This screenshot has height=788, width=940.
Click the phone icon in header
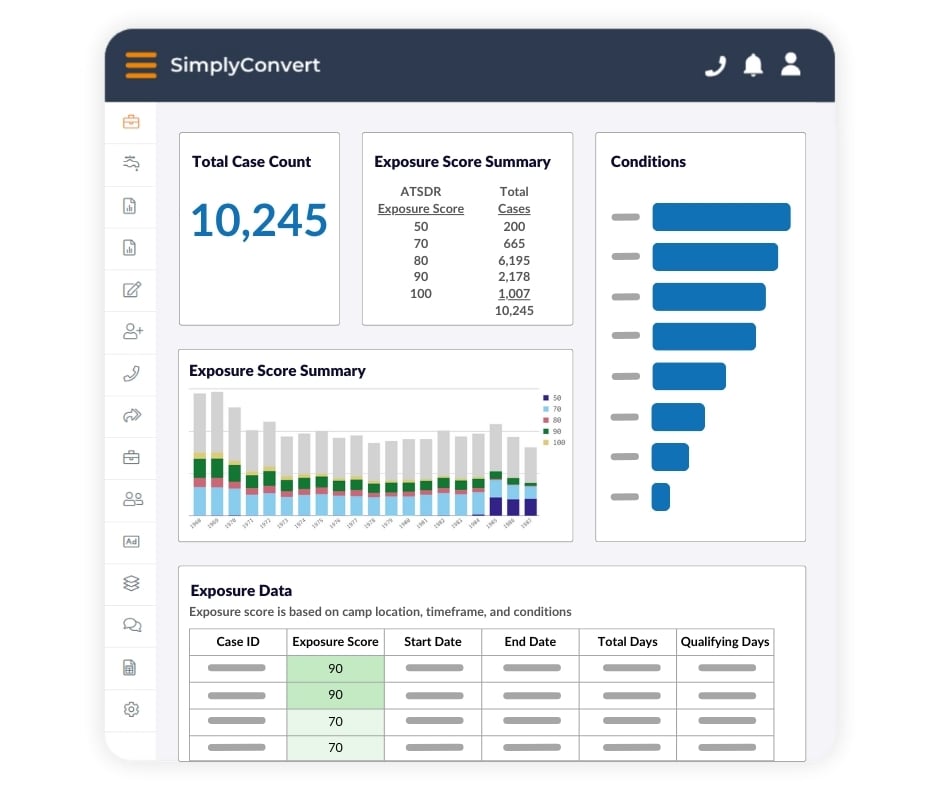[x=715, y=65]
